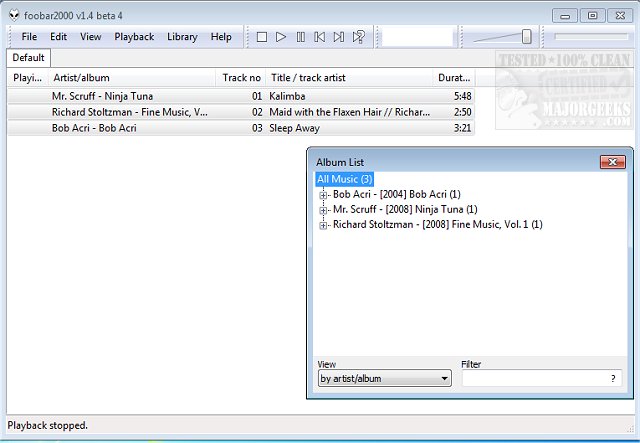This screenshot has width=640, height=443.
Task: Skip to previous track button
Action: 319,37
